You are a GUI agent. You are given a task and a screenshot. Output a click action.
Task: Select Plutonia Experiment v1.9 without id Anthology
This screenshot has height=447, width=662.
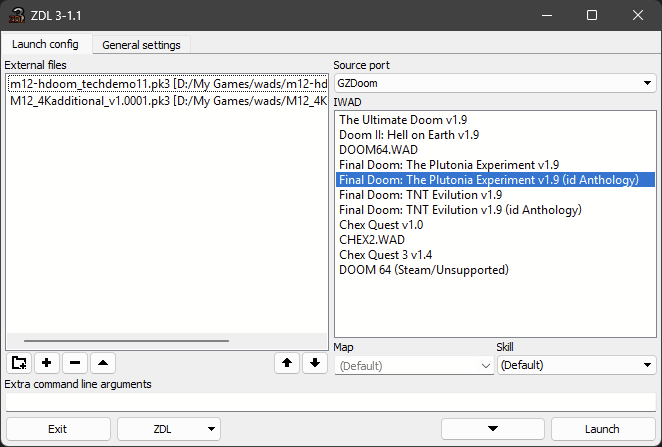pyautogui.click(x=495, y=165)
